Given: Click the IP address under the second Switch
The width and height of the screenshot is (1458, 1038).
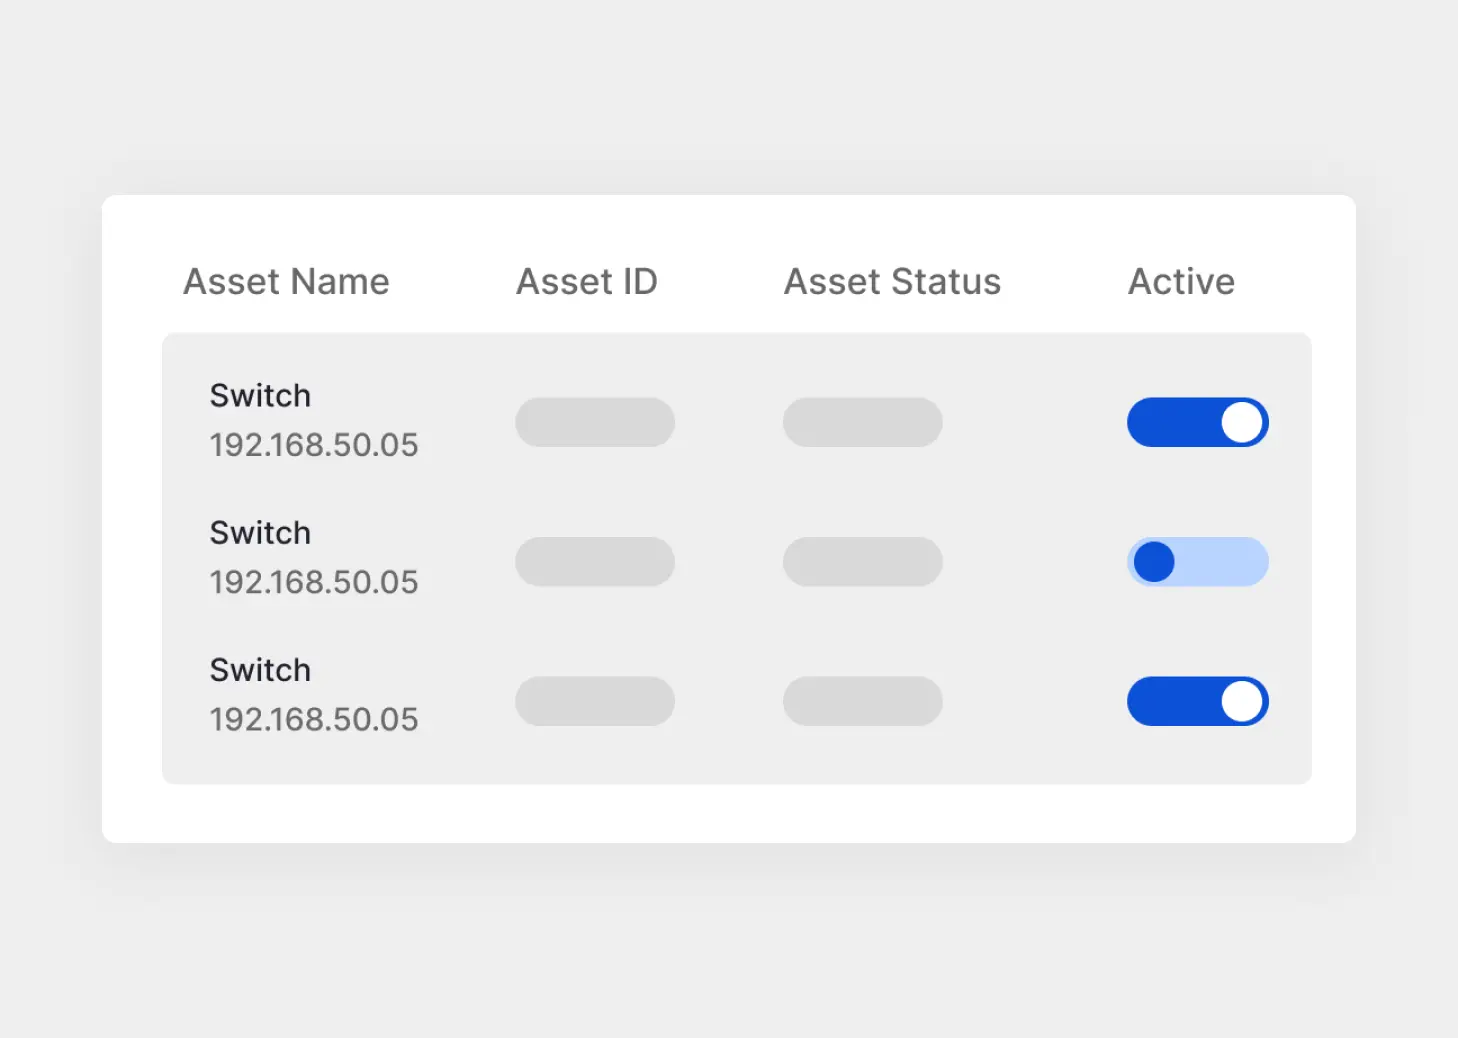Looking at the screenshot, I should tap(314, 581).
